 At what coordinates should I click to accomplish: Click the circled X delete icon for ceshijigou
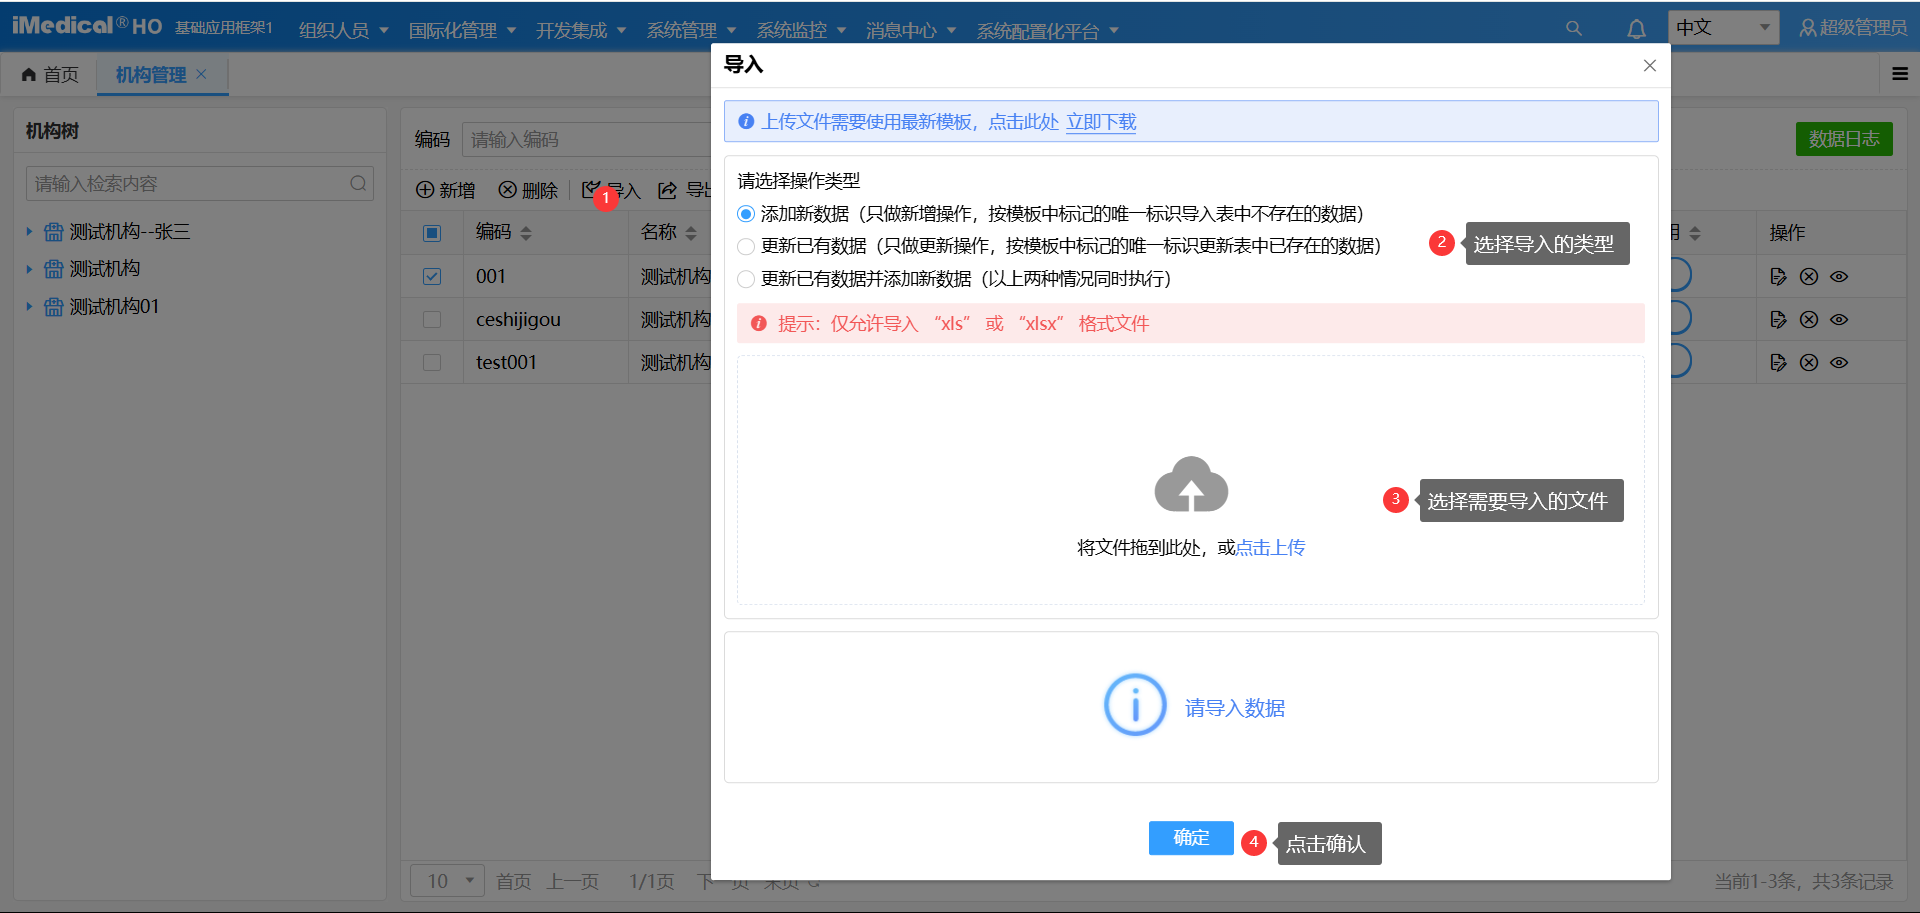[x=1808, y=319]
